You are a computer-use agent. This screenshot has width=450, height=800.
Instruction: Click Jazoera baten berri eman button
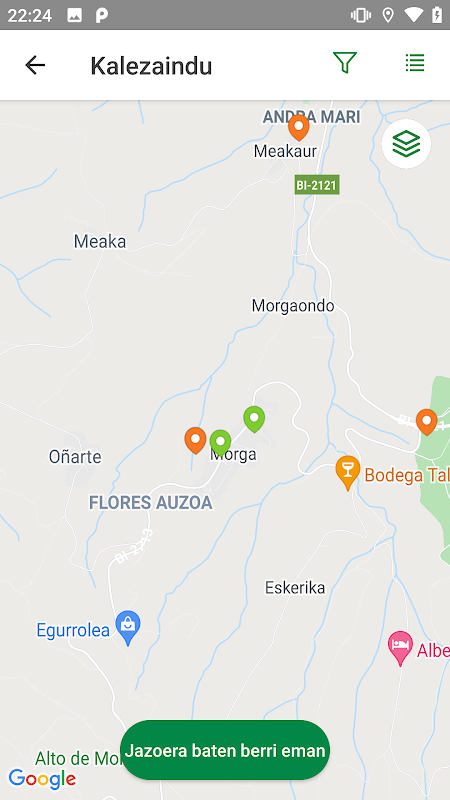pyautogui.click(x=225, y=750)
